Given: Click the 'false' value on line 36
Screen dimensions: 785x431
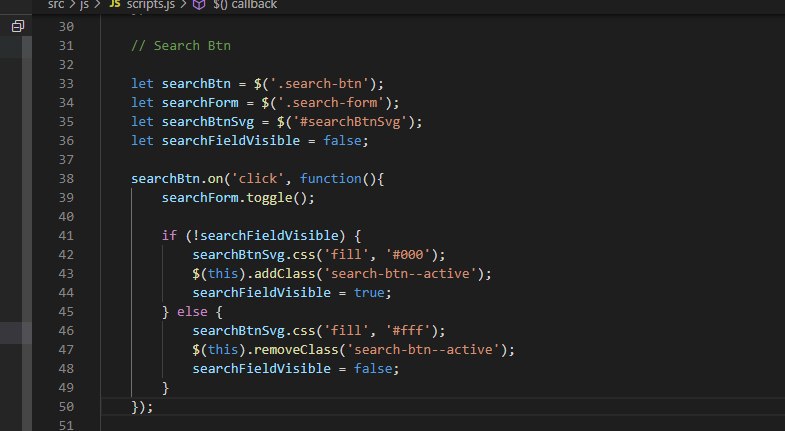Looking at the screenshot, I should pos(342,141).
